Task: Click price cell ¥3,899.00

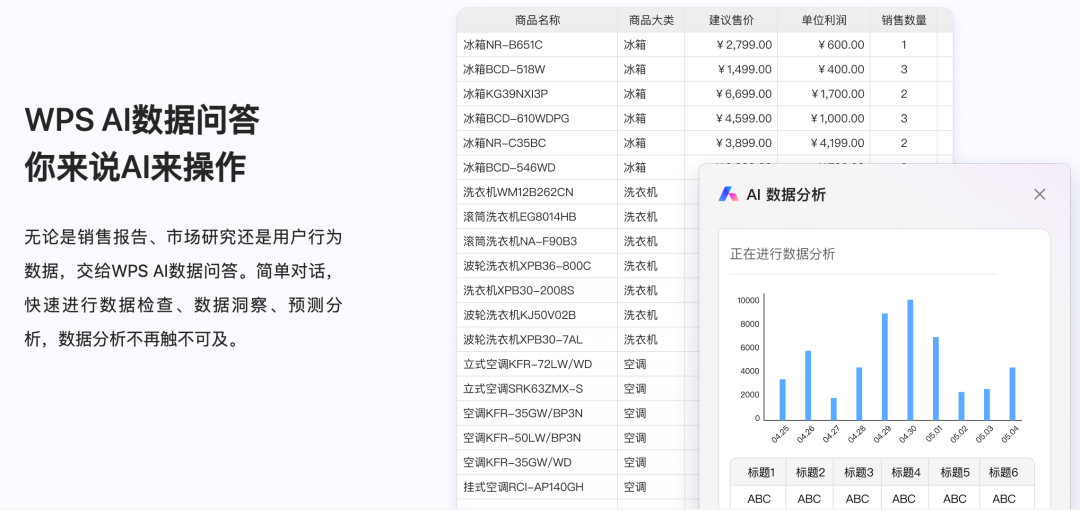Action: 731,143
